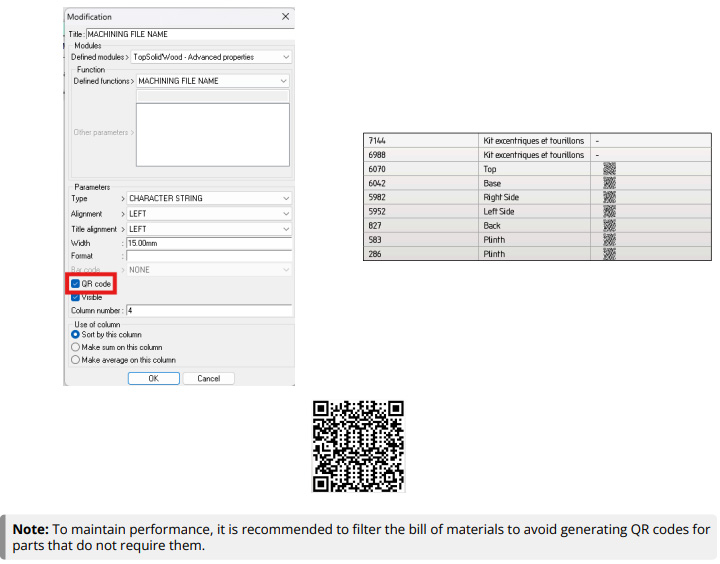Screen dimensions: 720x564
Task: Select the 583 table cell
Action: [421, 240]
